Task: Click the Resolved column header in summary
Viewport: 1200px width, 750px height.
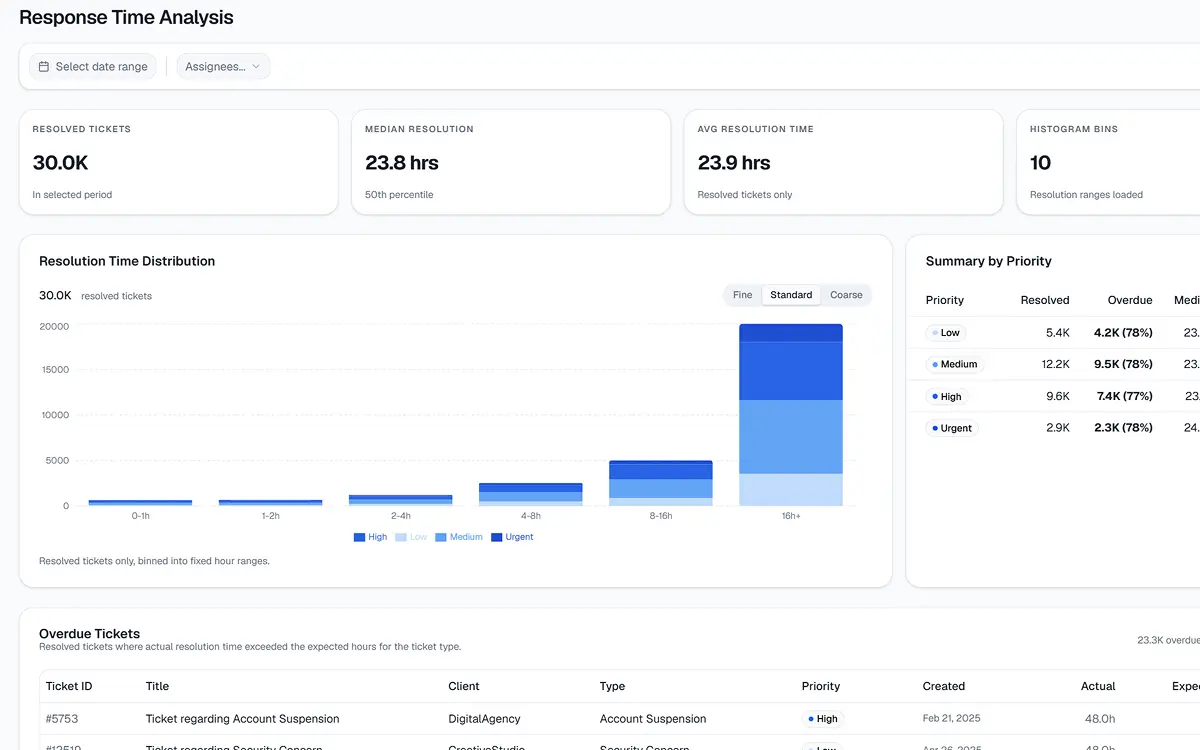Action: pyautogui.click(x=1045, y=300)
